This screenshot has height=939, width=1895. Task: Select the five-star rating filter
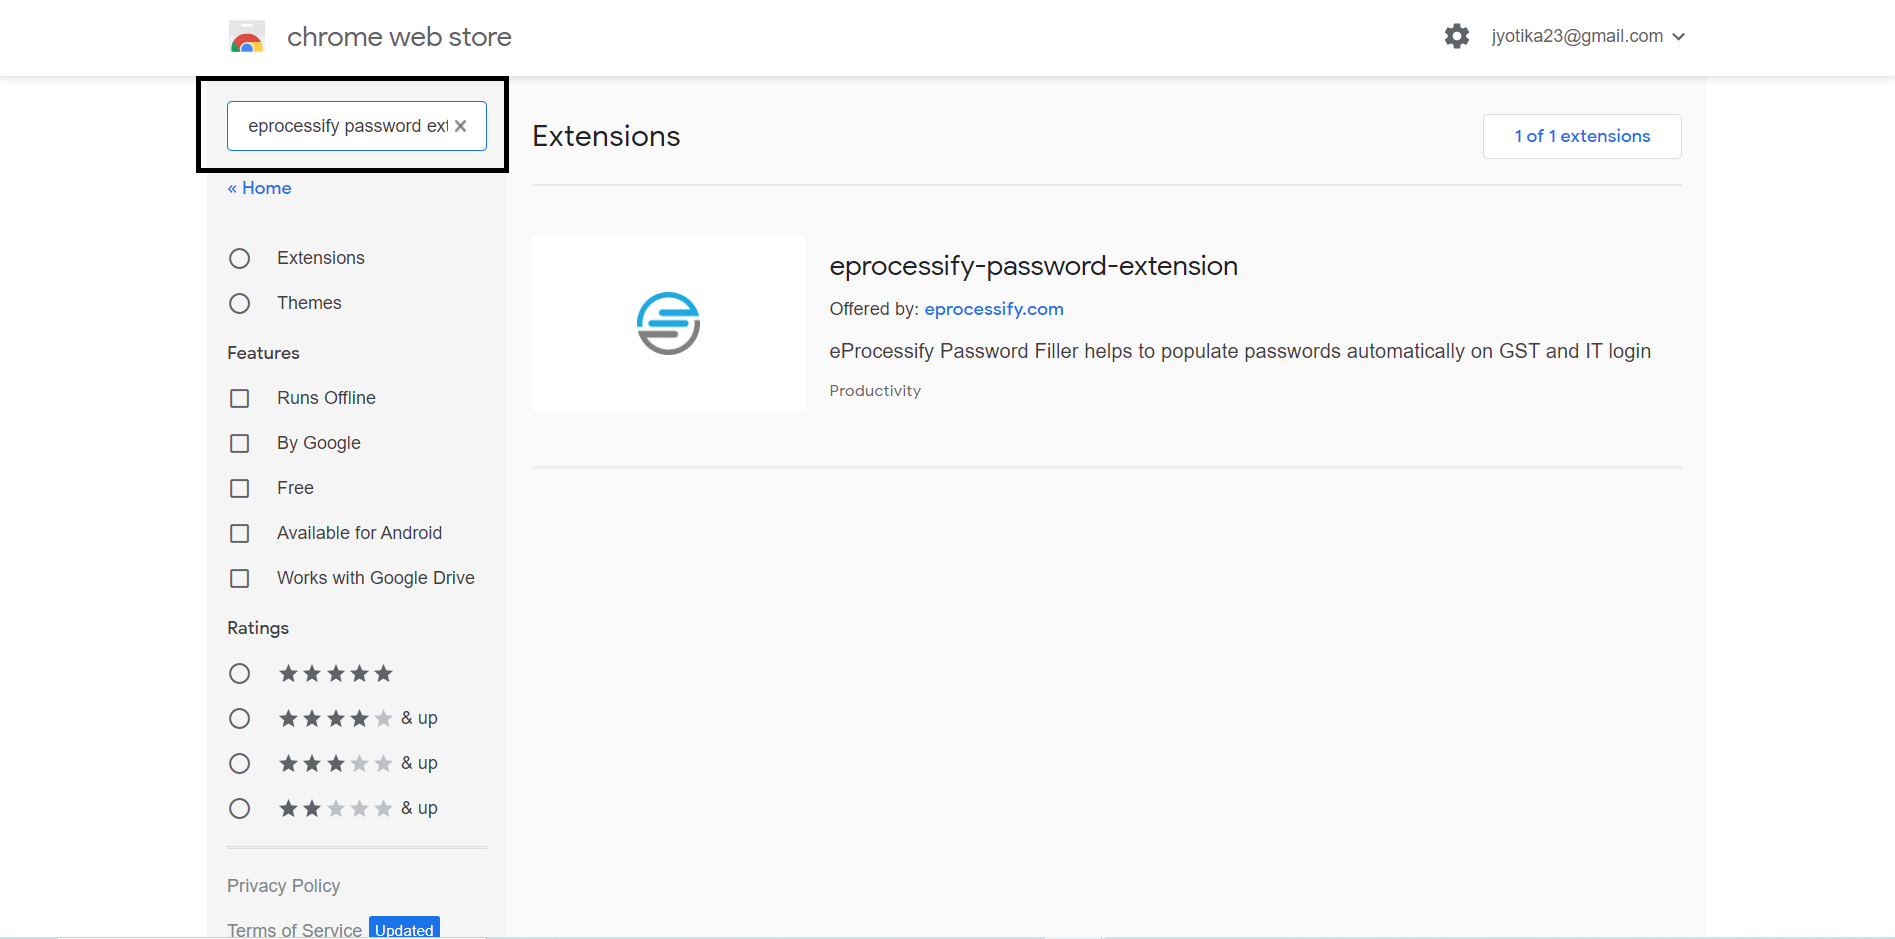pyautogui.click(x=240, y=673)
